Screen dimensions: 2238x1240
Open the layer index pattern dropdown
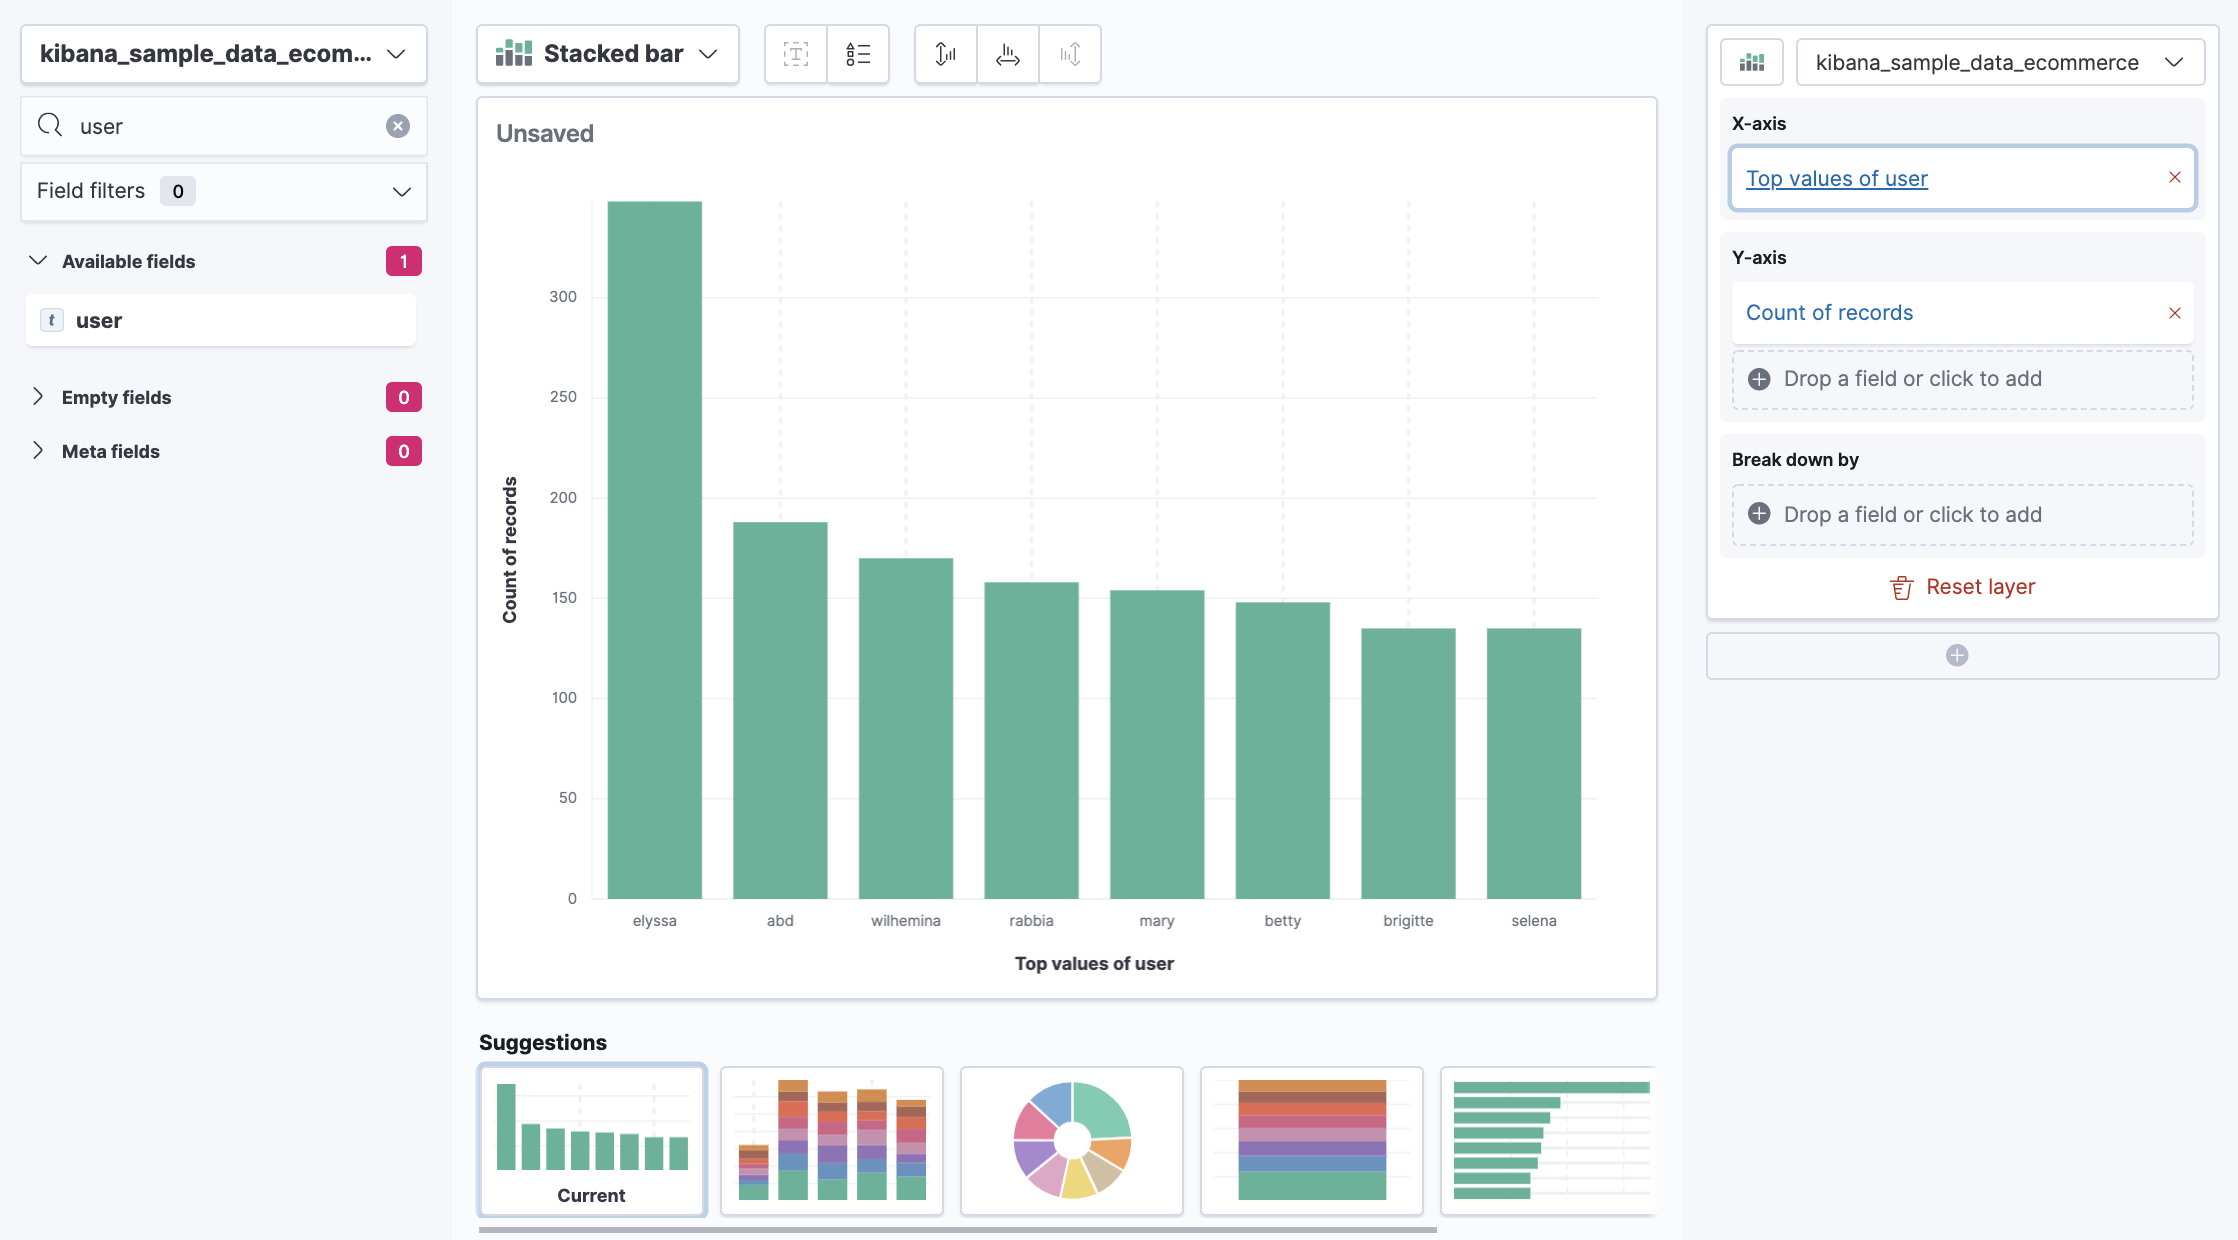(x=1999, y=62)
